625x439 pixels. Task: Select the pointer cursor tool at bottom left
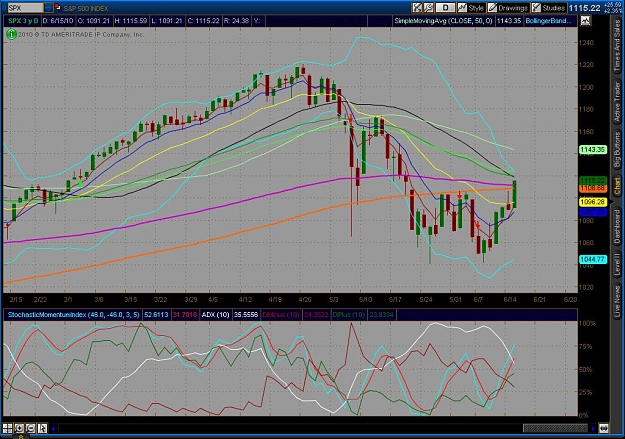coord(42,428)
